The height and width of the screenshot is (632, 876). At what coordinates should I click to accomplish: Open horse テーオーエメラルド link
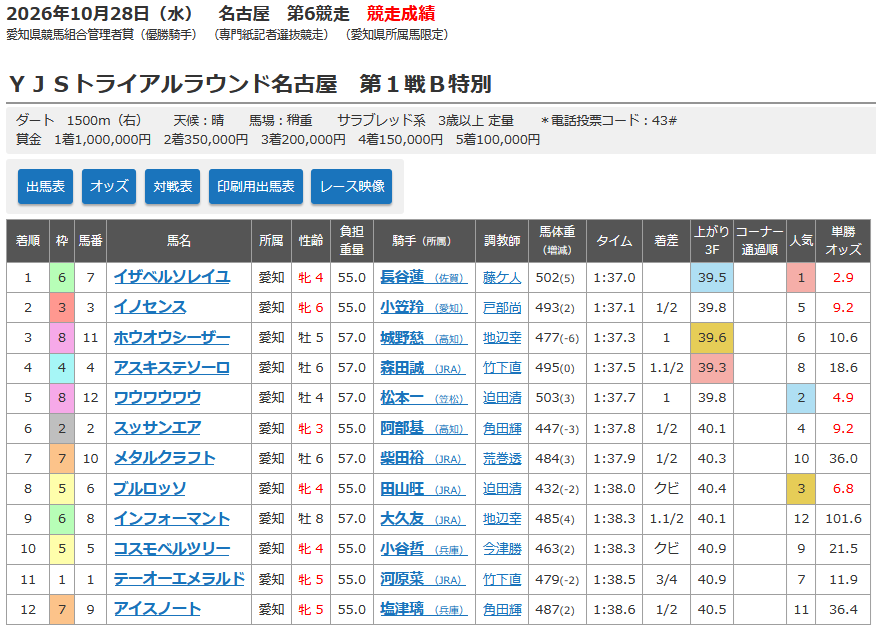coord(179,579)
